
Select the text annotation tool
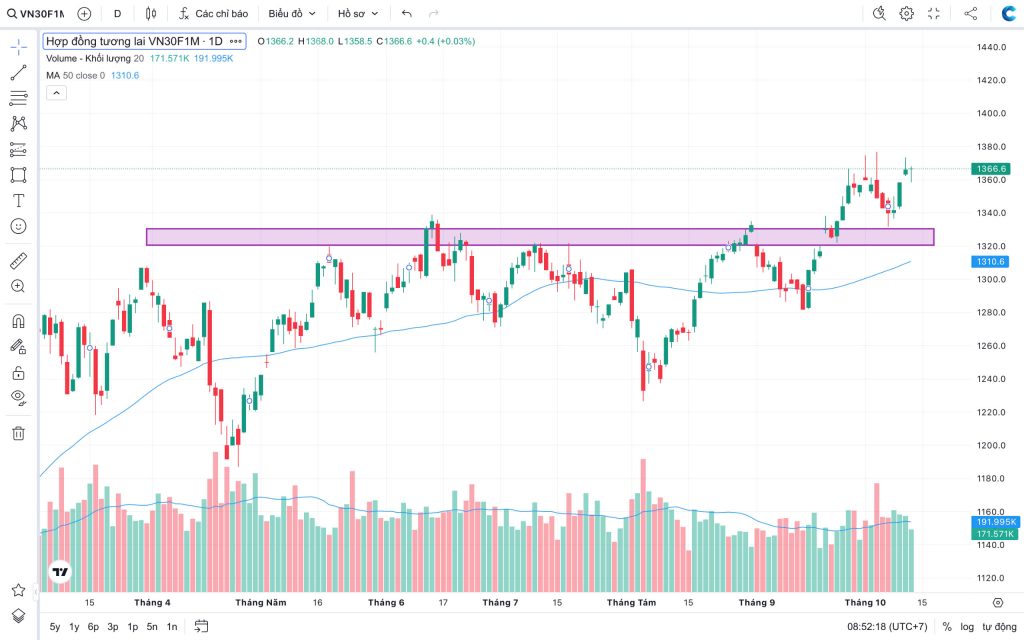tap(18, 200)
